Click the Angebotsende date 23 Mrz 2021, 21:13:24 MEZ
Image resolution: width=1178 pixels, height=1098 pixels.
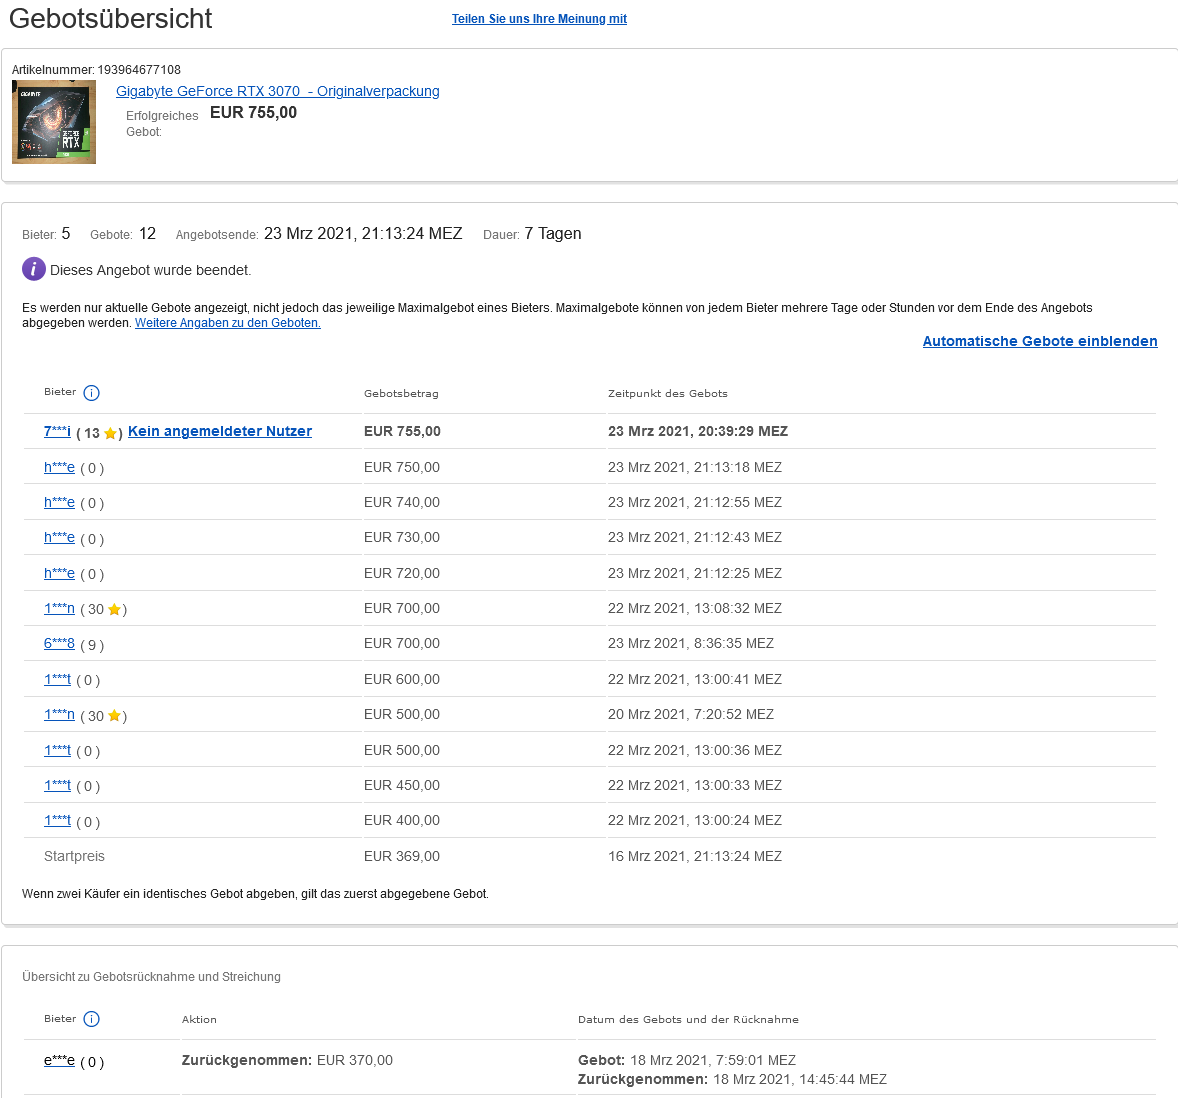pos(363,234)
